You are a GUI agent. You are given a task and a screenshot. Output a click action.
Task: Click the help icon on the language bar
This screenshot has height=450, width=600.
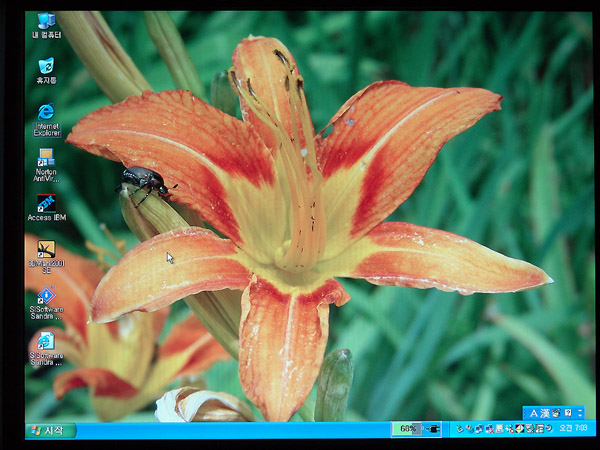[x=568, y=413]
